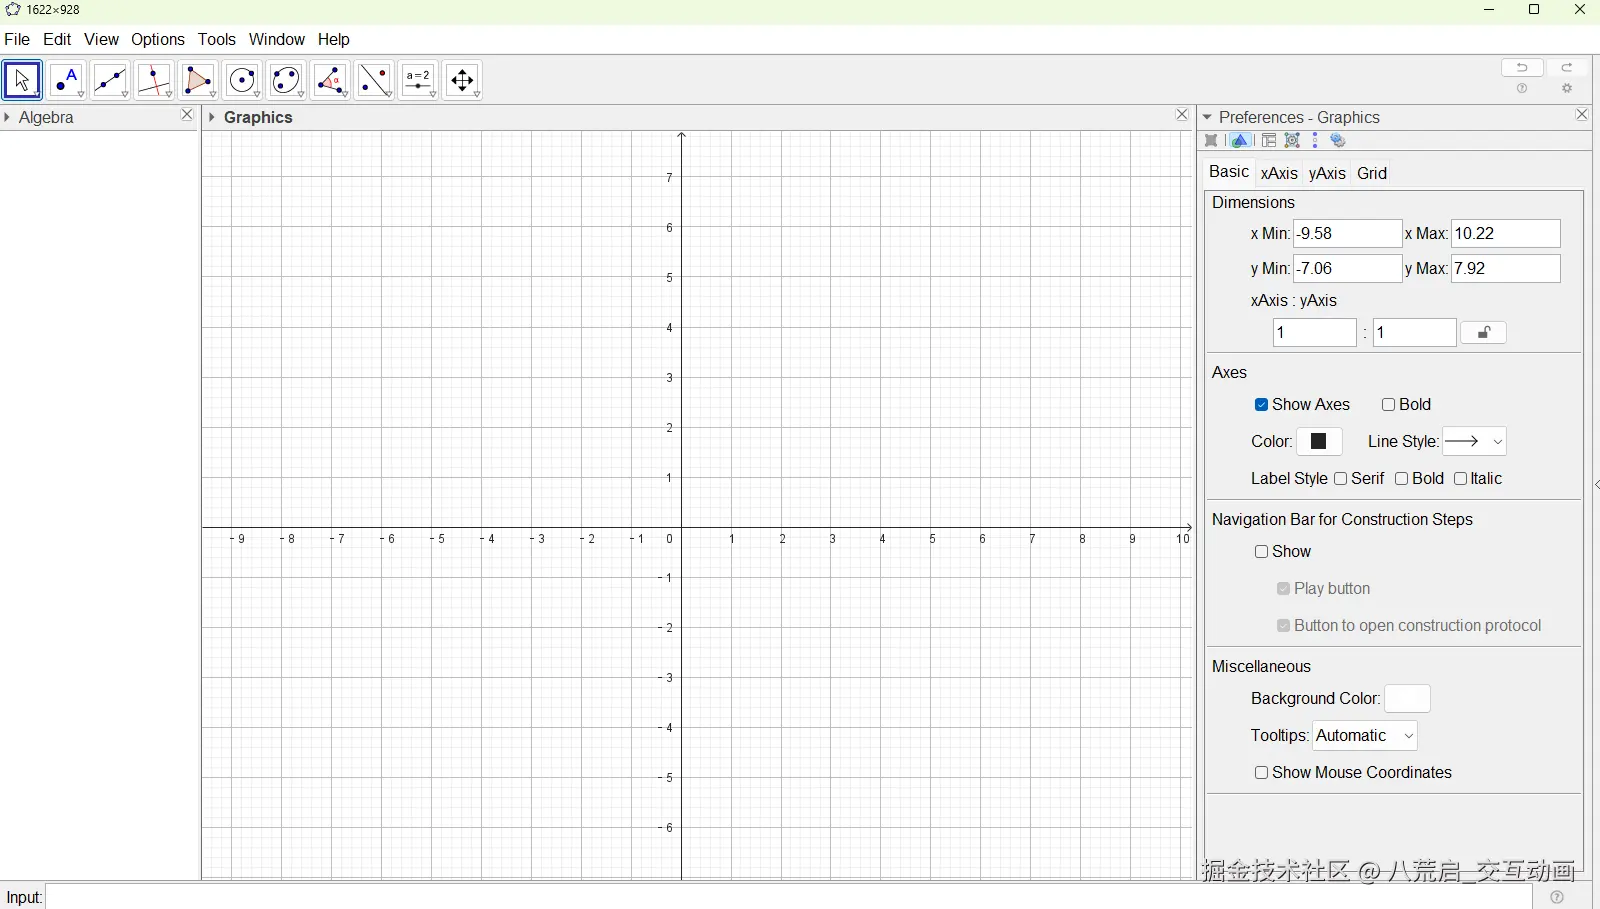
Task: Select the Move Graphics View tool
Action: (462, 80)
